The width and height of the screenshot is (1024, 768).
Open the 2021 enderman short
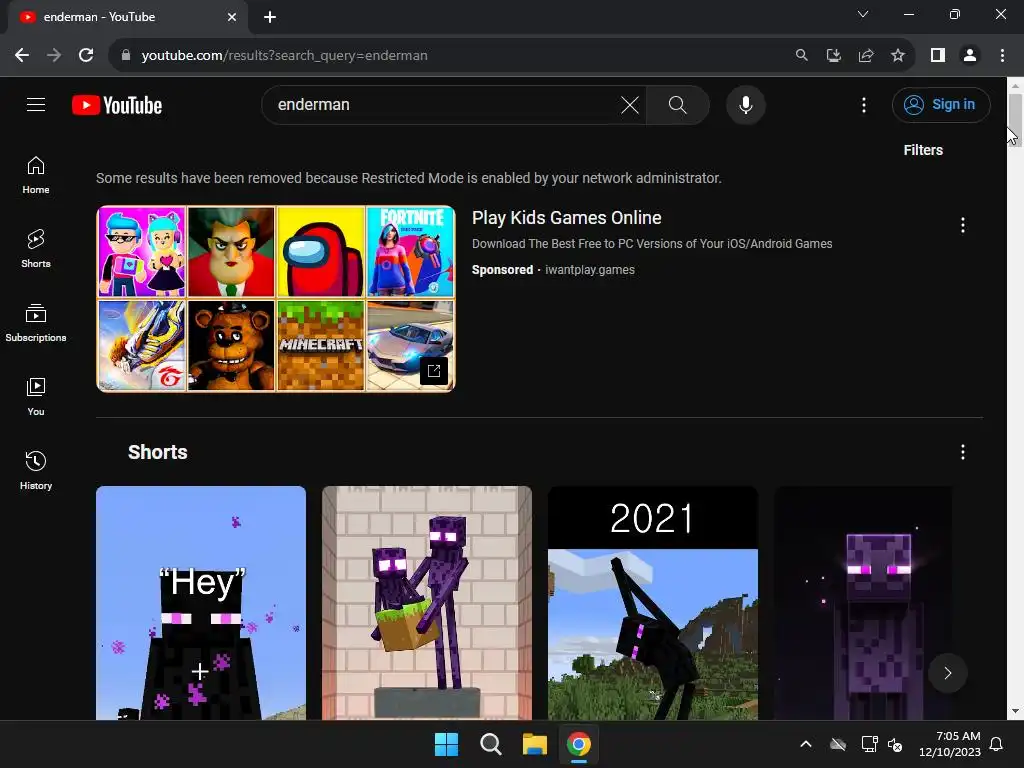coord(652,603)
